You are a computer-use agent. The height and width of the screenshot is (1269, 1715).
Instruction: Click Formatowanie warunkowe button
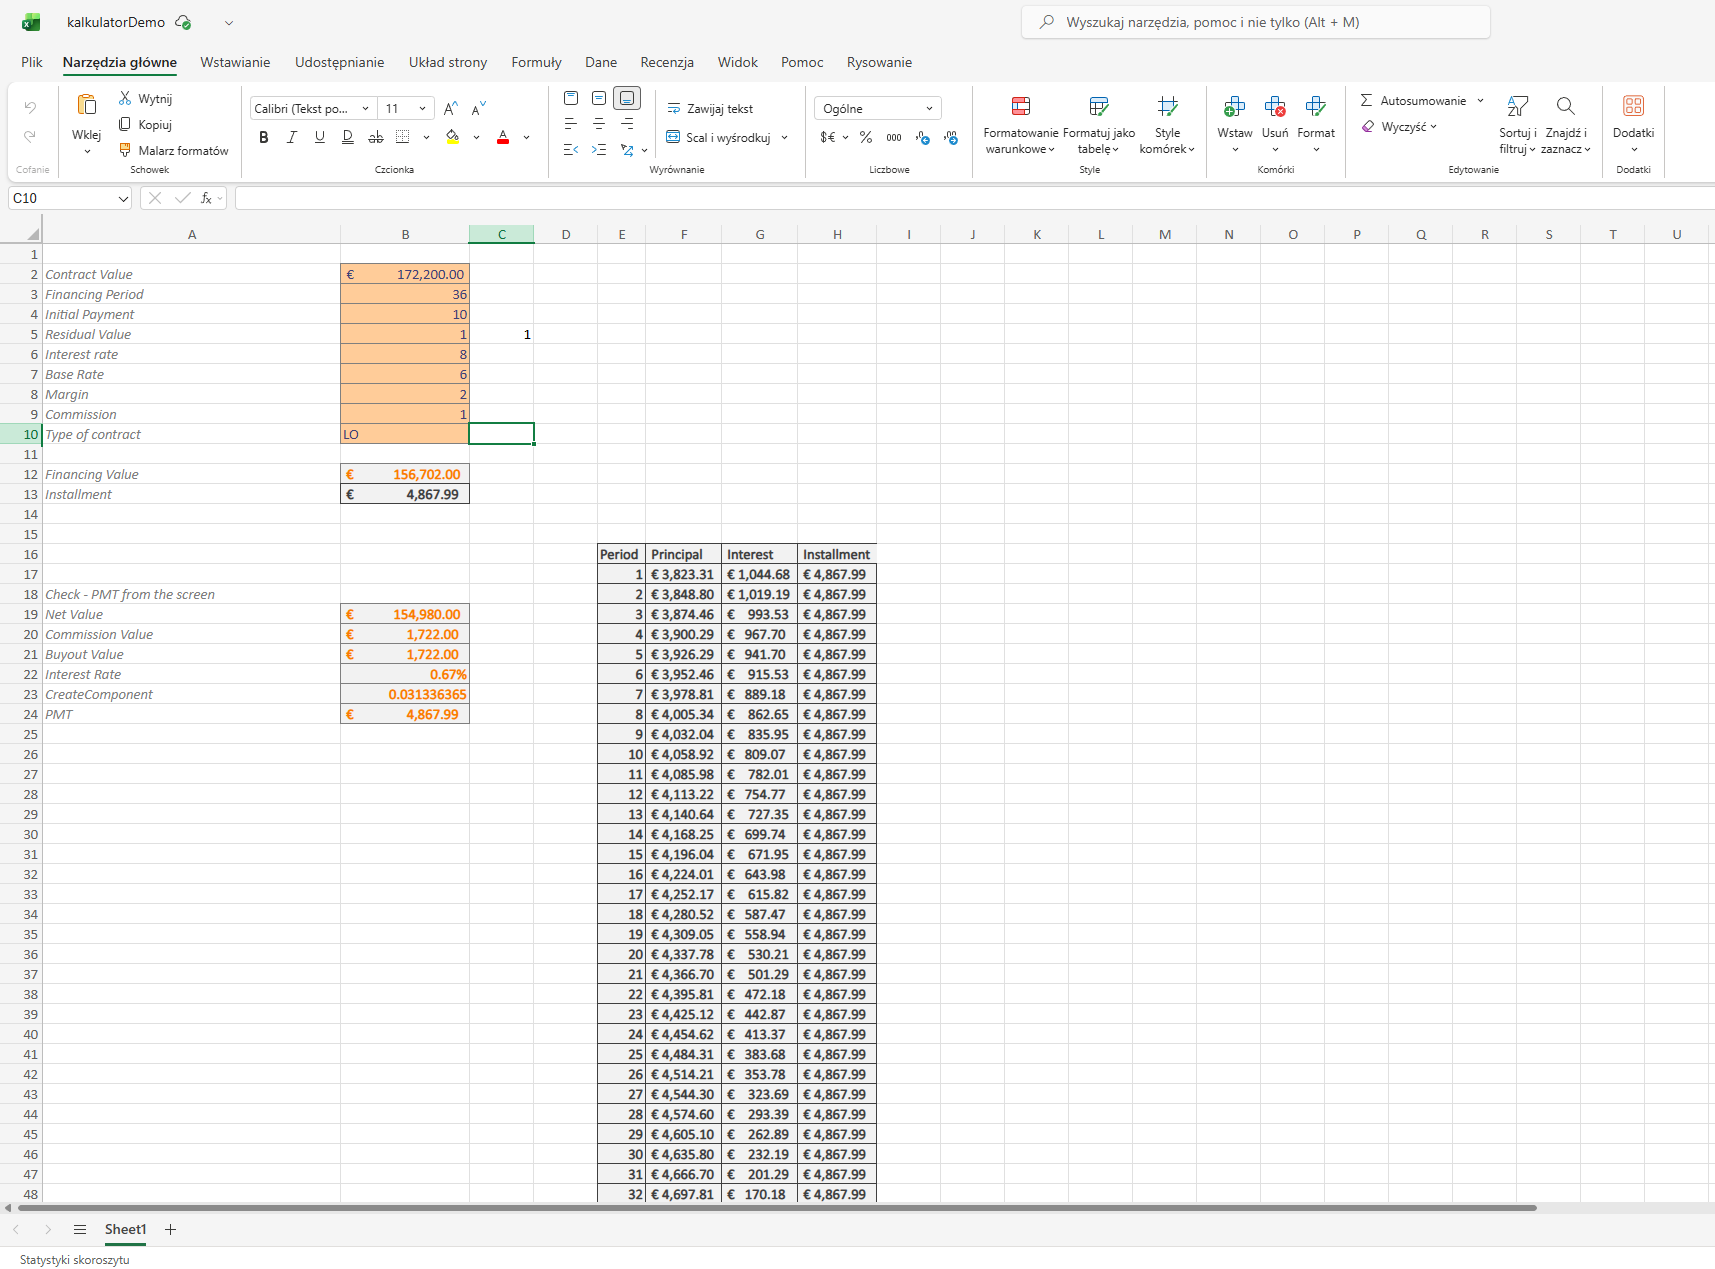(x=1020, y=122)
